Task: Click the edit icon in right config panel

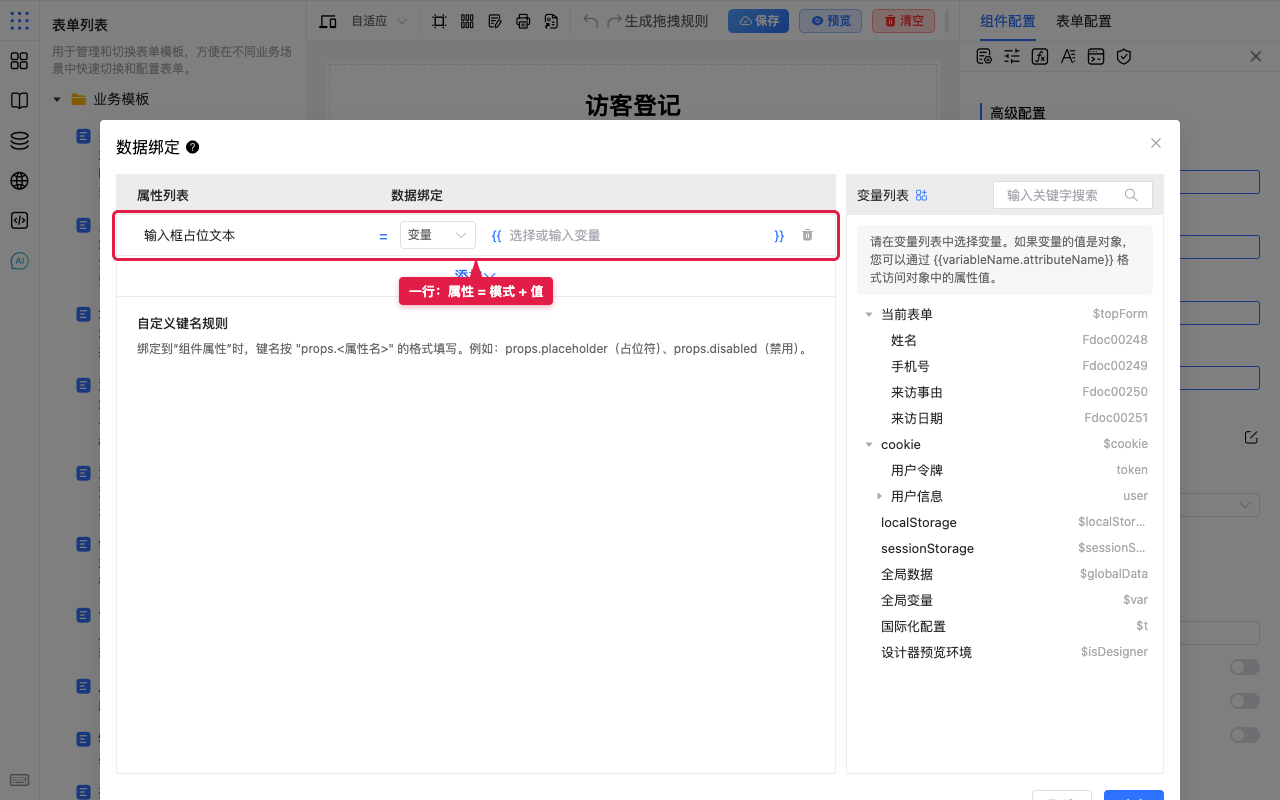Action: click(1251, 437)
